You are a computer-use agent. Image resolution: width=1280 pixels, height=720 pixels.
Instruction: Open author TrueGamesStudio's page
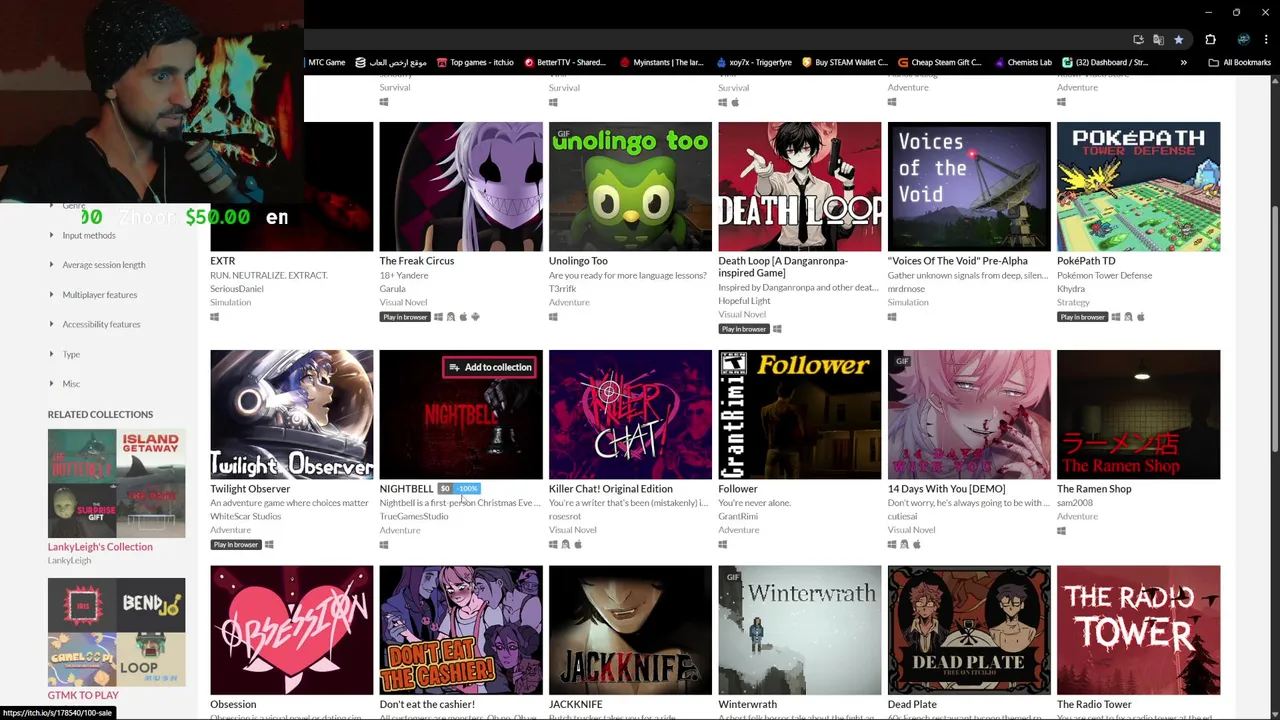pos(414,516)
